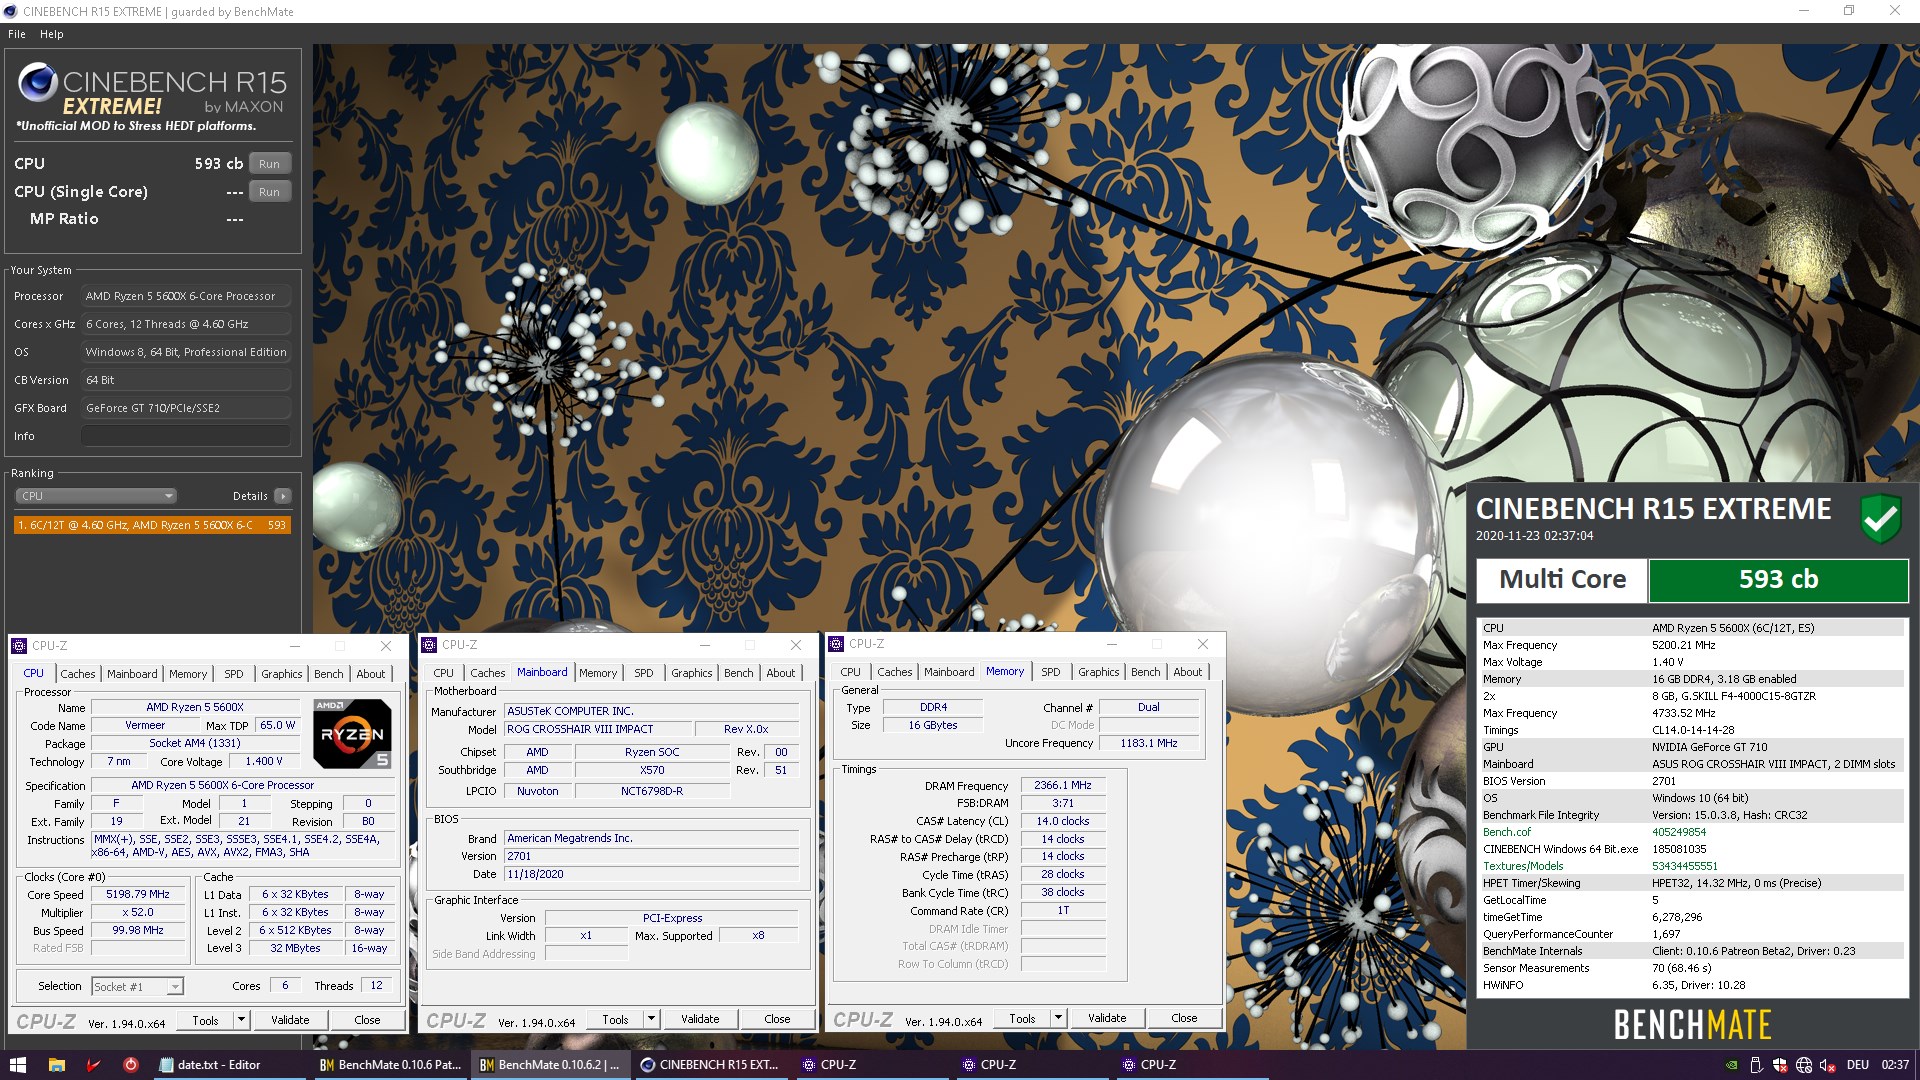Expand Tools arrow in Mainboard CPU-Z window

pyautogui.click(x=651, y=1019)
